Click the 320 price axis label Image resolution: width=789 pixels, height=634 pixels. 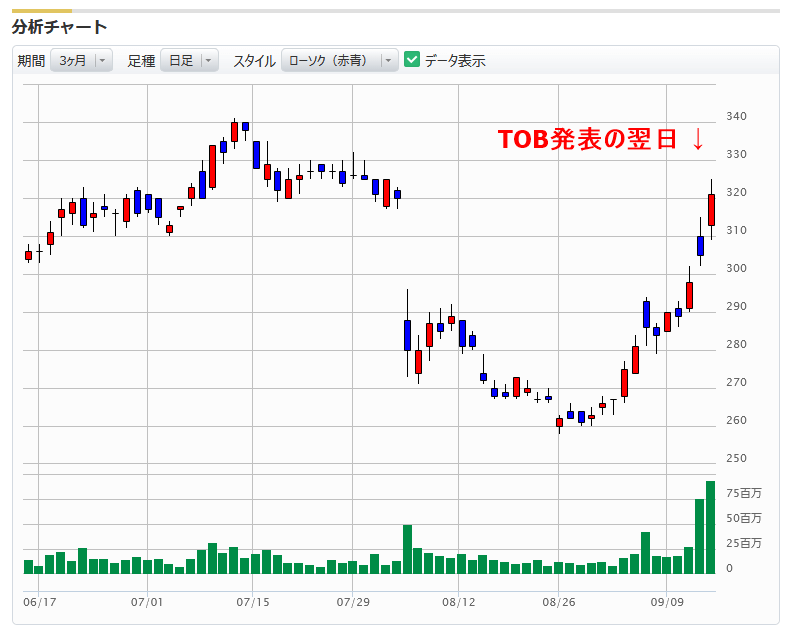coord(736,192)
